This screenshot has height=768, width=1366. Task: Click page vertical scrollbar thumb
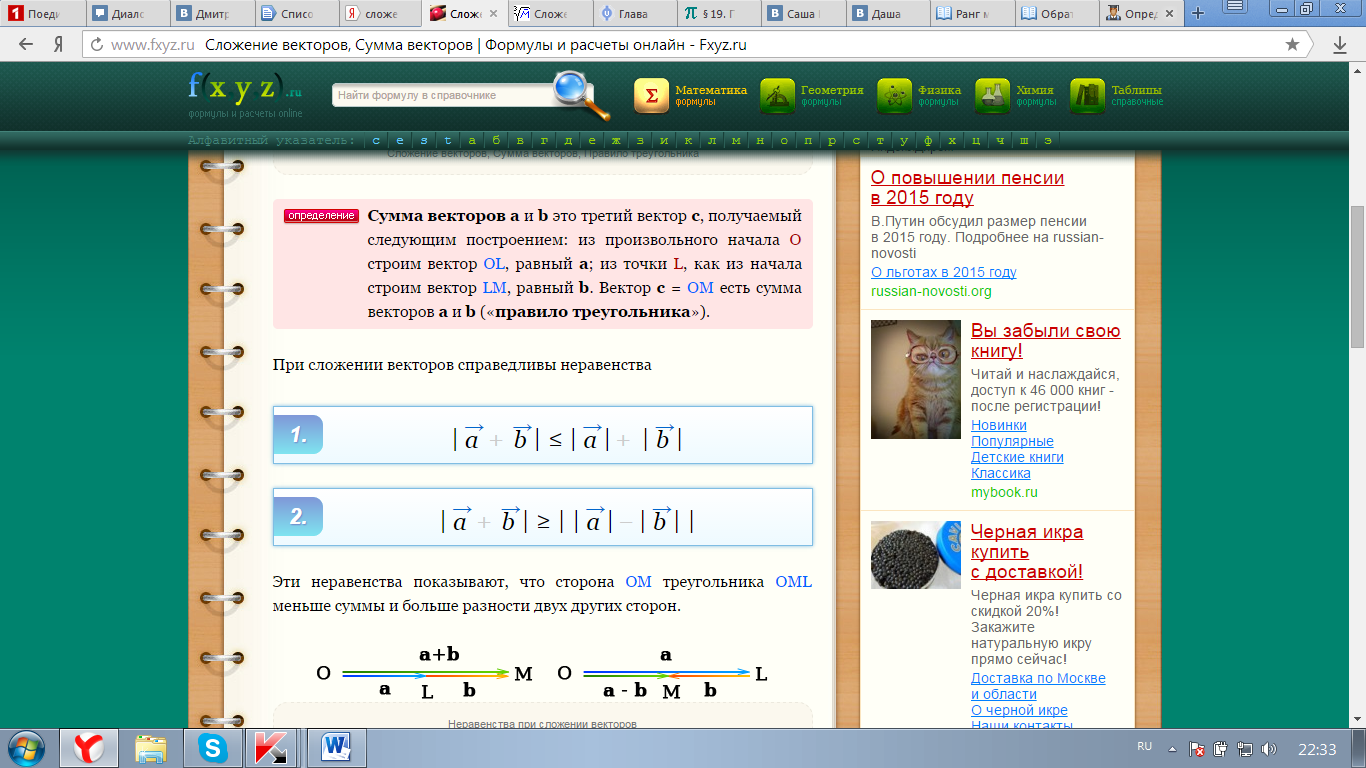tap(1357, 277)
